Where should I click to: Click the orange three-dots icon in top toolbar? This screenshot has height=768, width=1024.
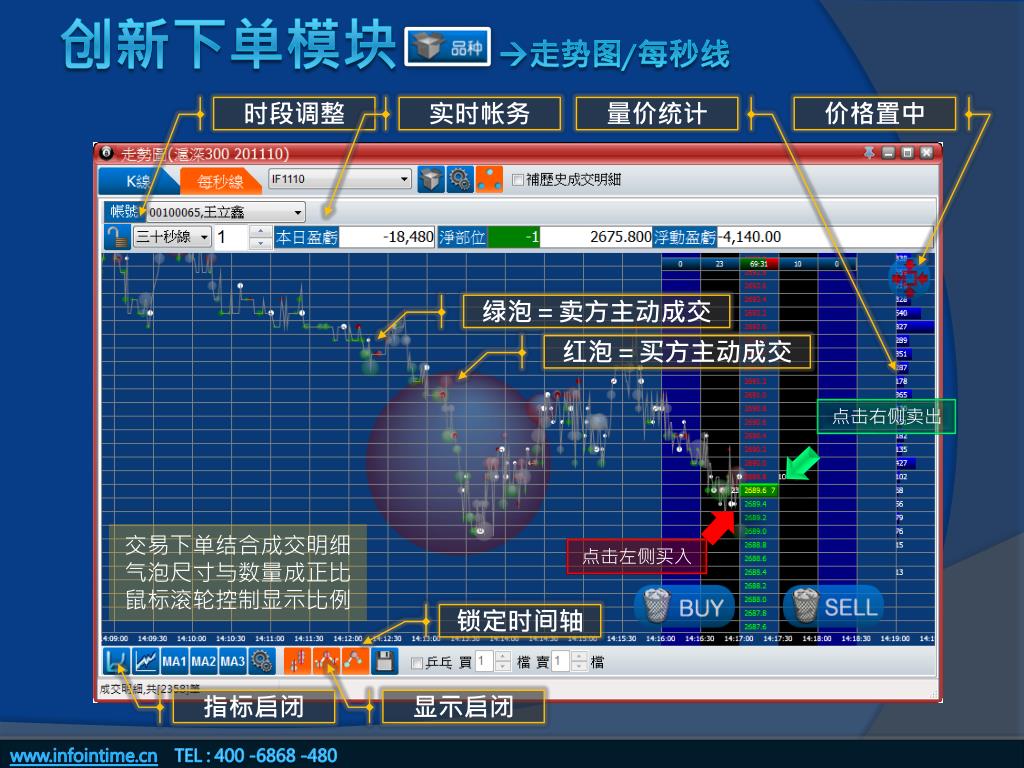coord(489,179)
